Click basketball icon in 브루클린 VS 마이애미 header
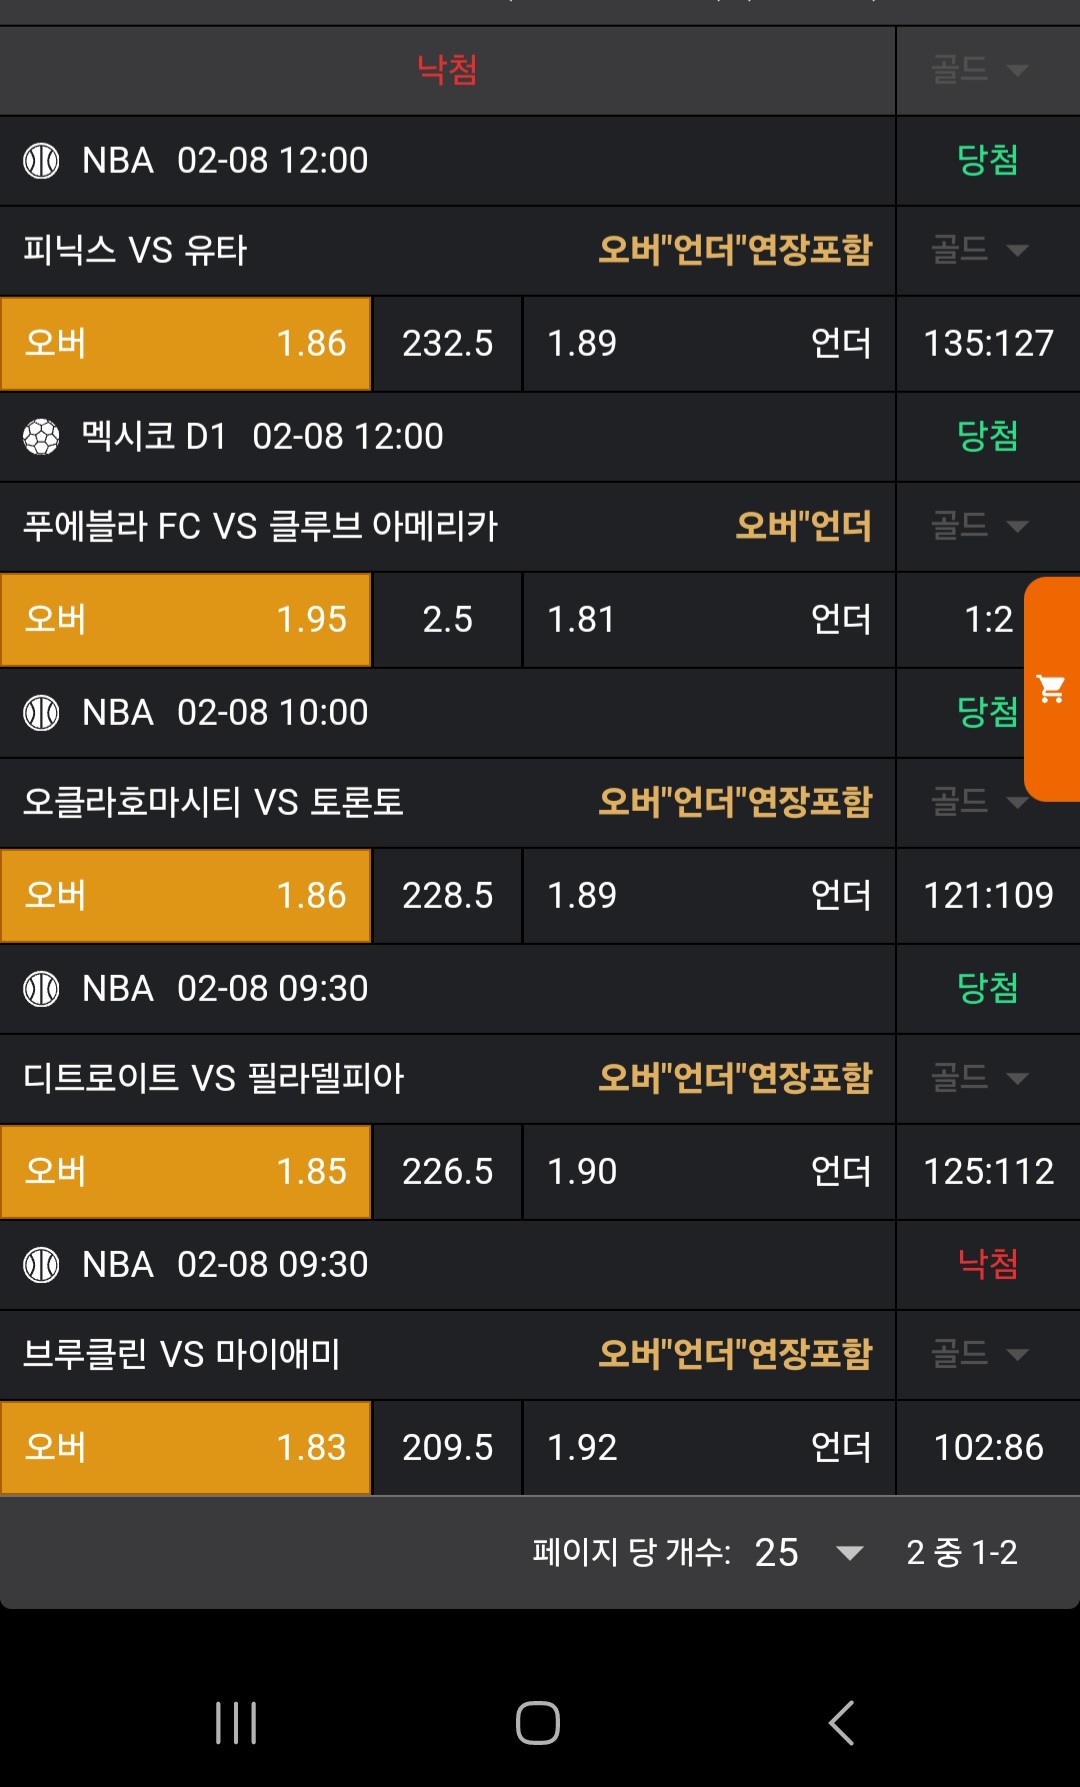This screenshot has width=1080, height=1787. [x=41, y=1265]
